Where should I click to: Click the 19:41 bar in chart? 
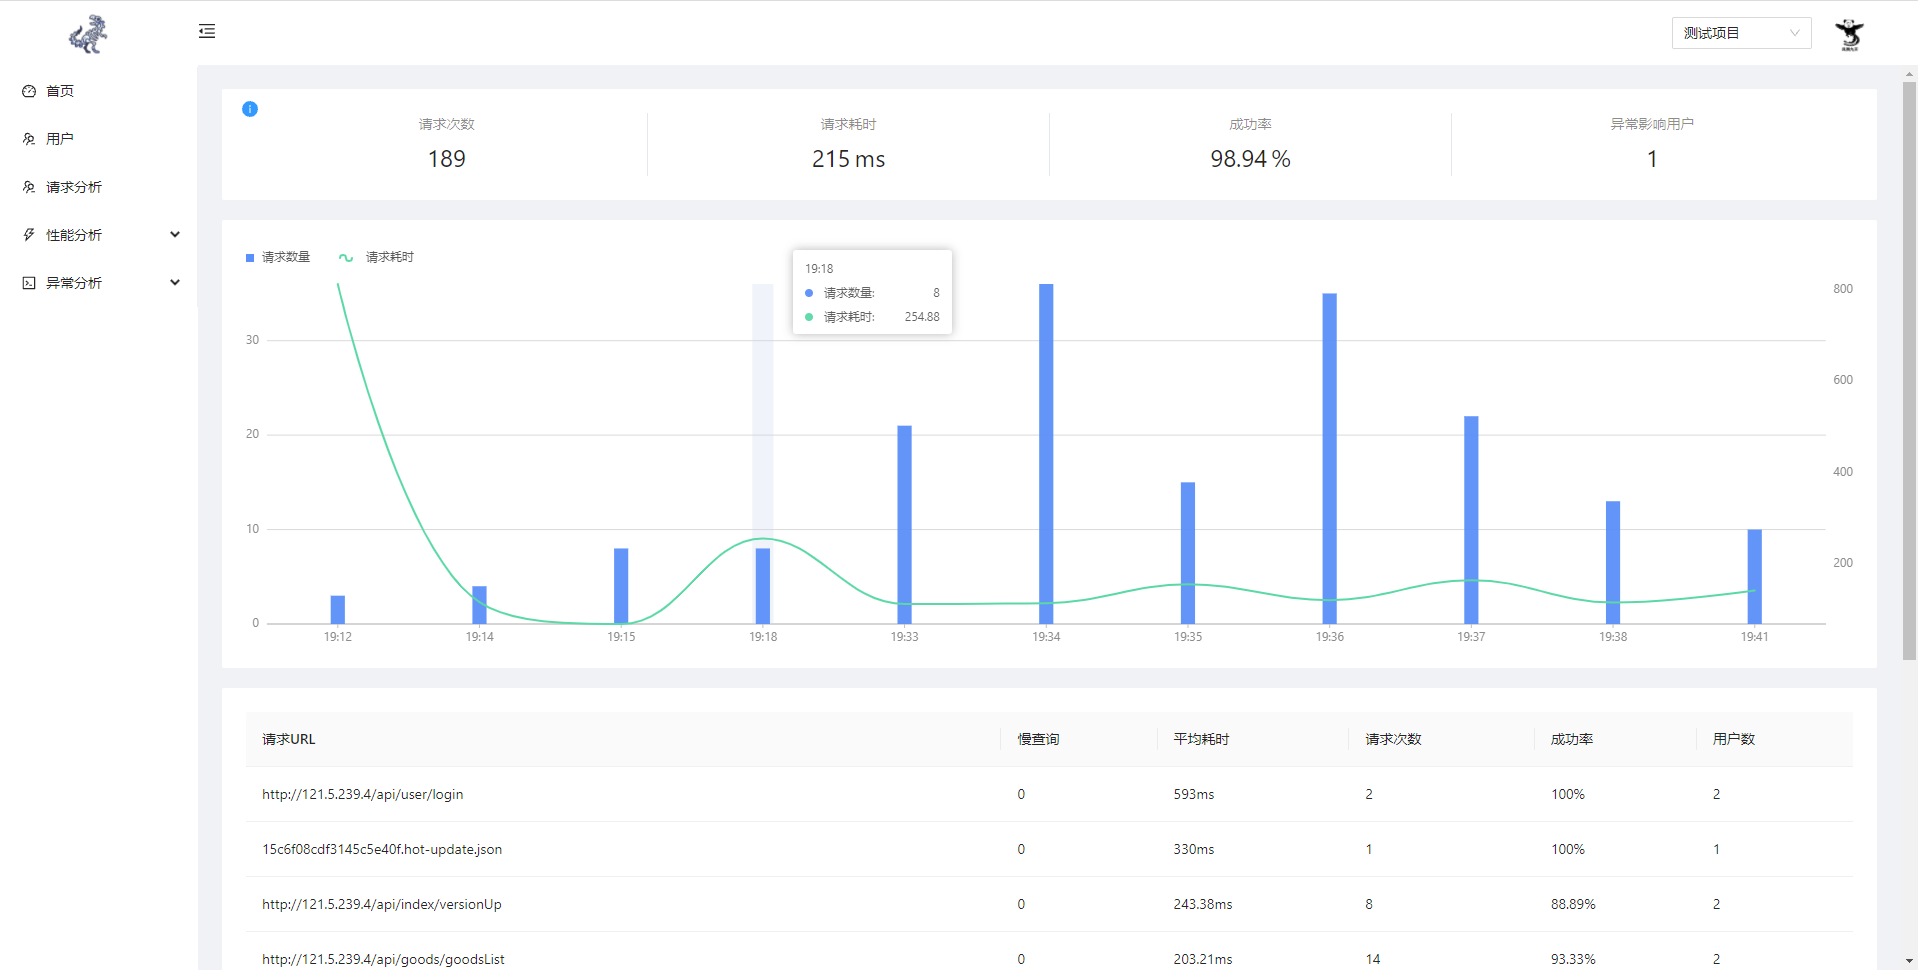coord(1755,576)
